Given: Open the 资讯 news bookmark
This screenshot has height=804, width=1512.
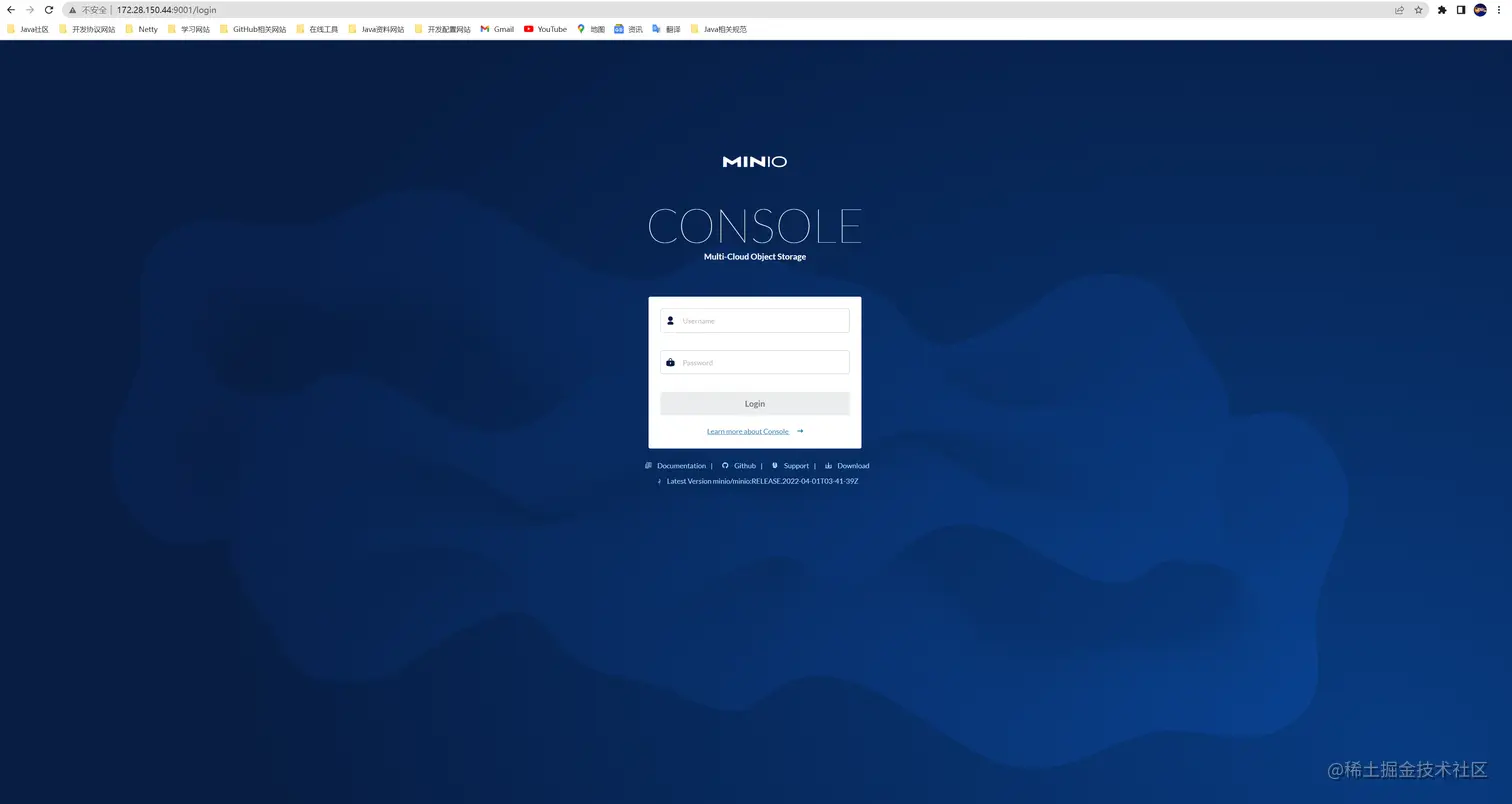Looking at the screenshot, I should click(629, 29).
